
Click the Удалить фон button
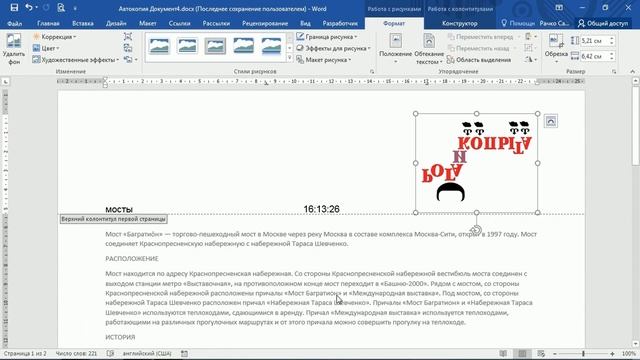[x=14, y=50]
